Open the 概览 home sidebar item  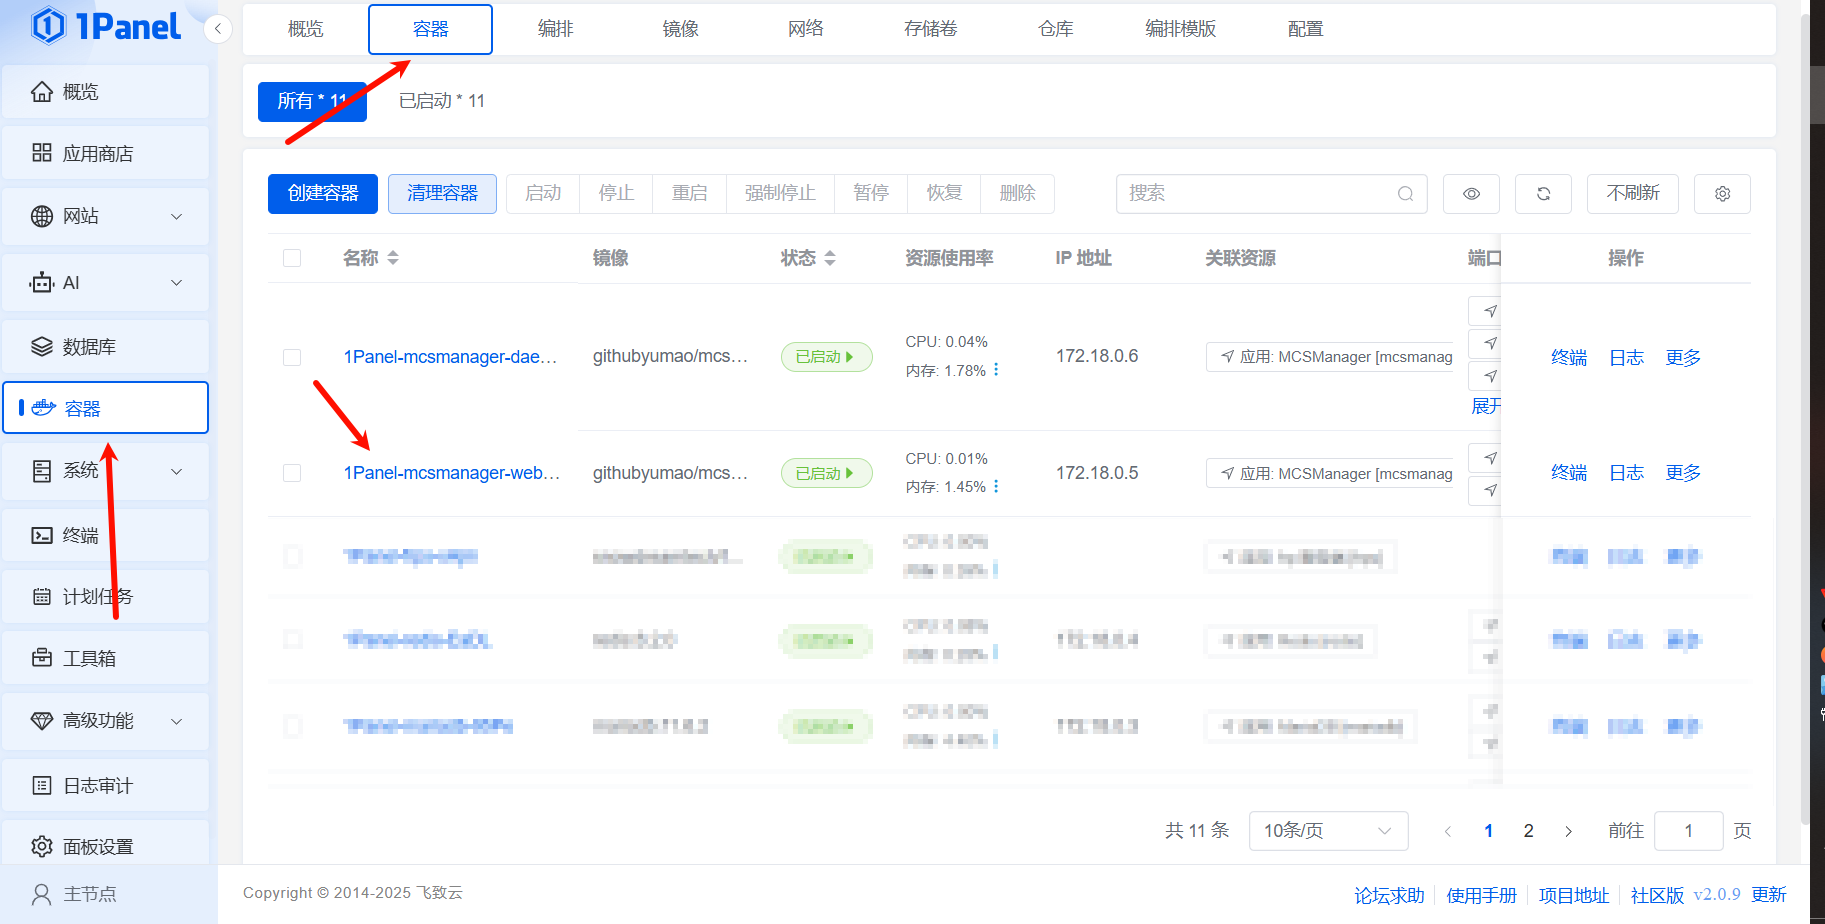click(105, 92)
